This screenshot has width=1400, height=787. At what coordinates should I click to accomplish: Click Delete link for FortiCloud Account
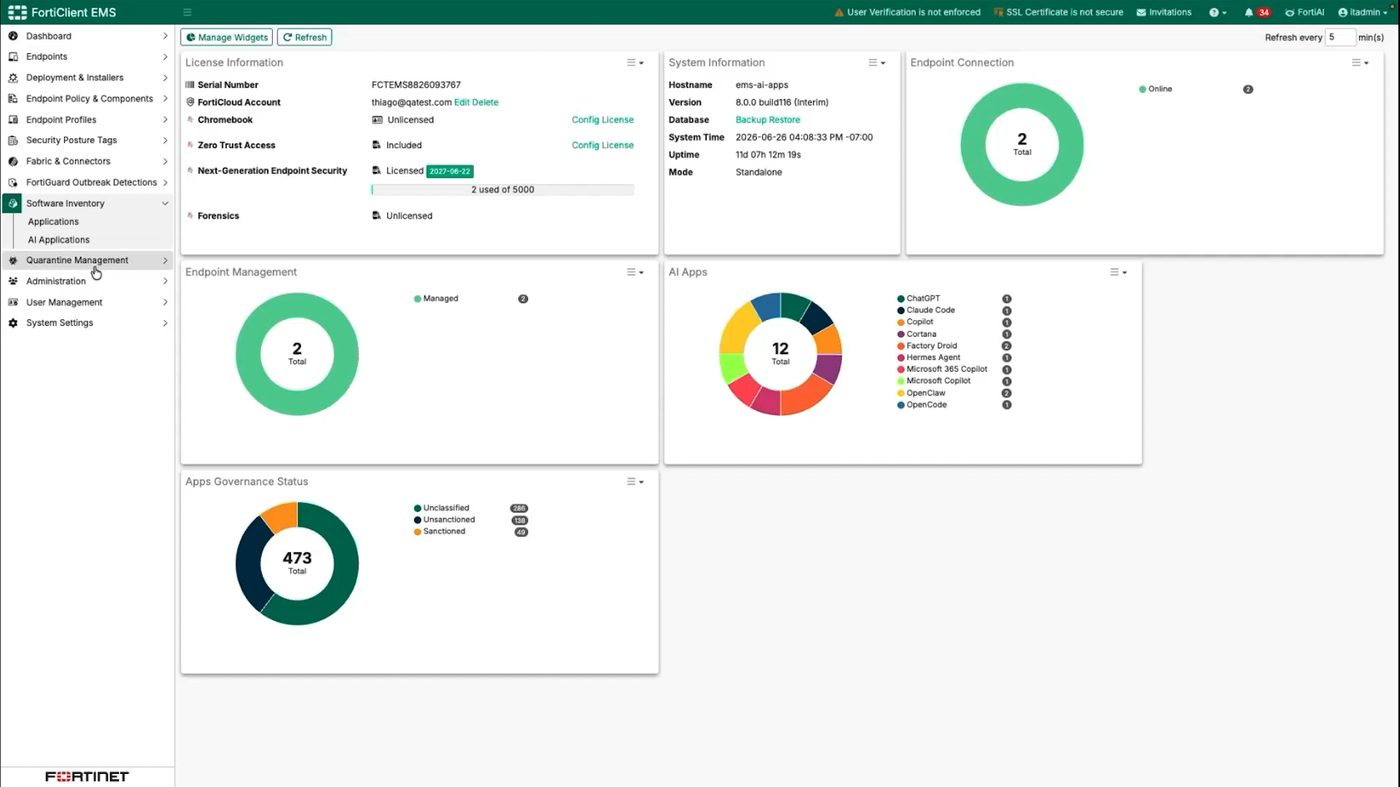(485, 102)
